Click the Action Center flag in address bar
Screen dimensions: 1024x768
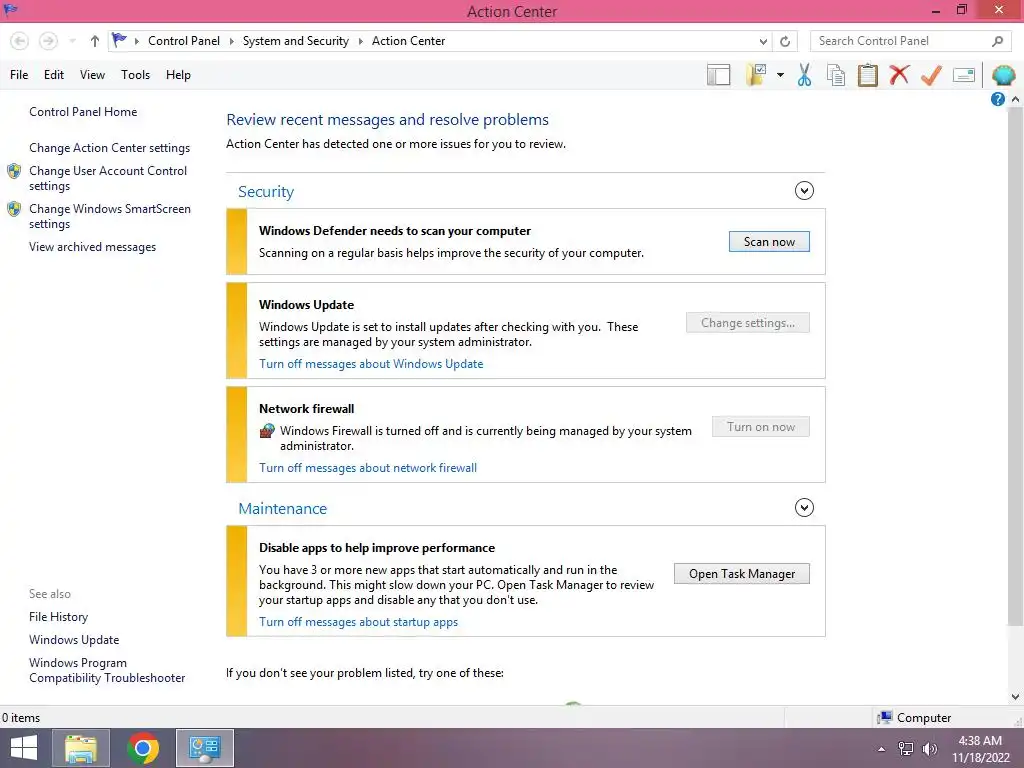coord(119,40)
